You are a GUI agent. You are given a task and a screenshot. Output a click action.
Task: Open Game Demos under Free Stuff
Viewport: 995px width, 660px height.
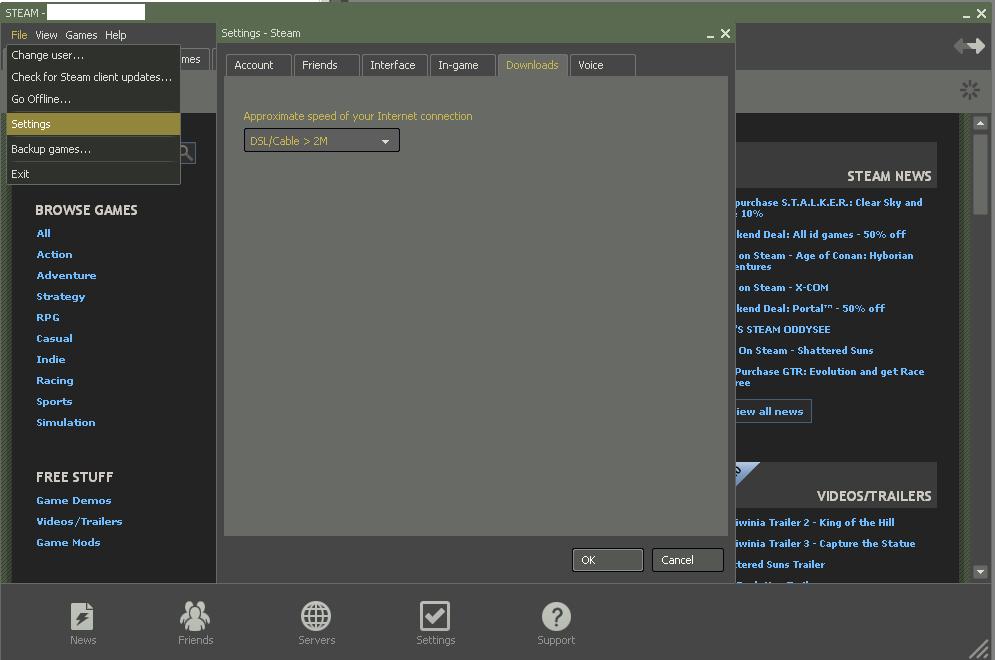tap(74, 500)
